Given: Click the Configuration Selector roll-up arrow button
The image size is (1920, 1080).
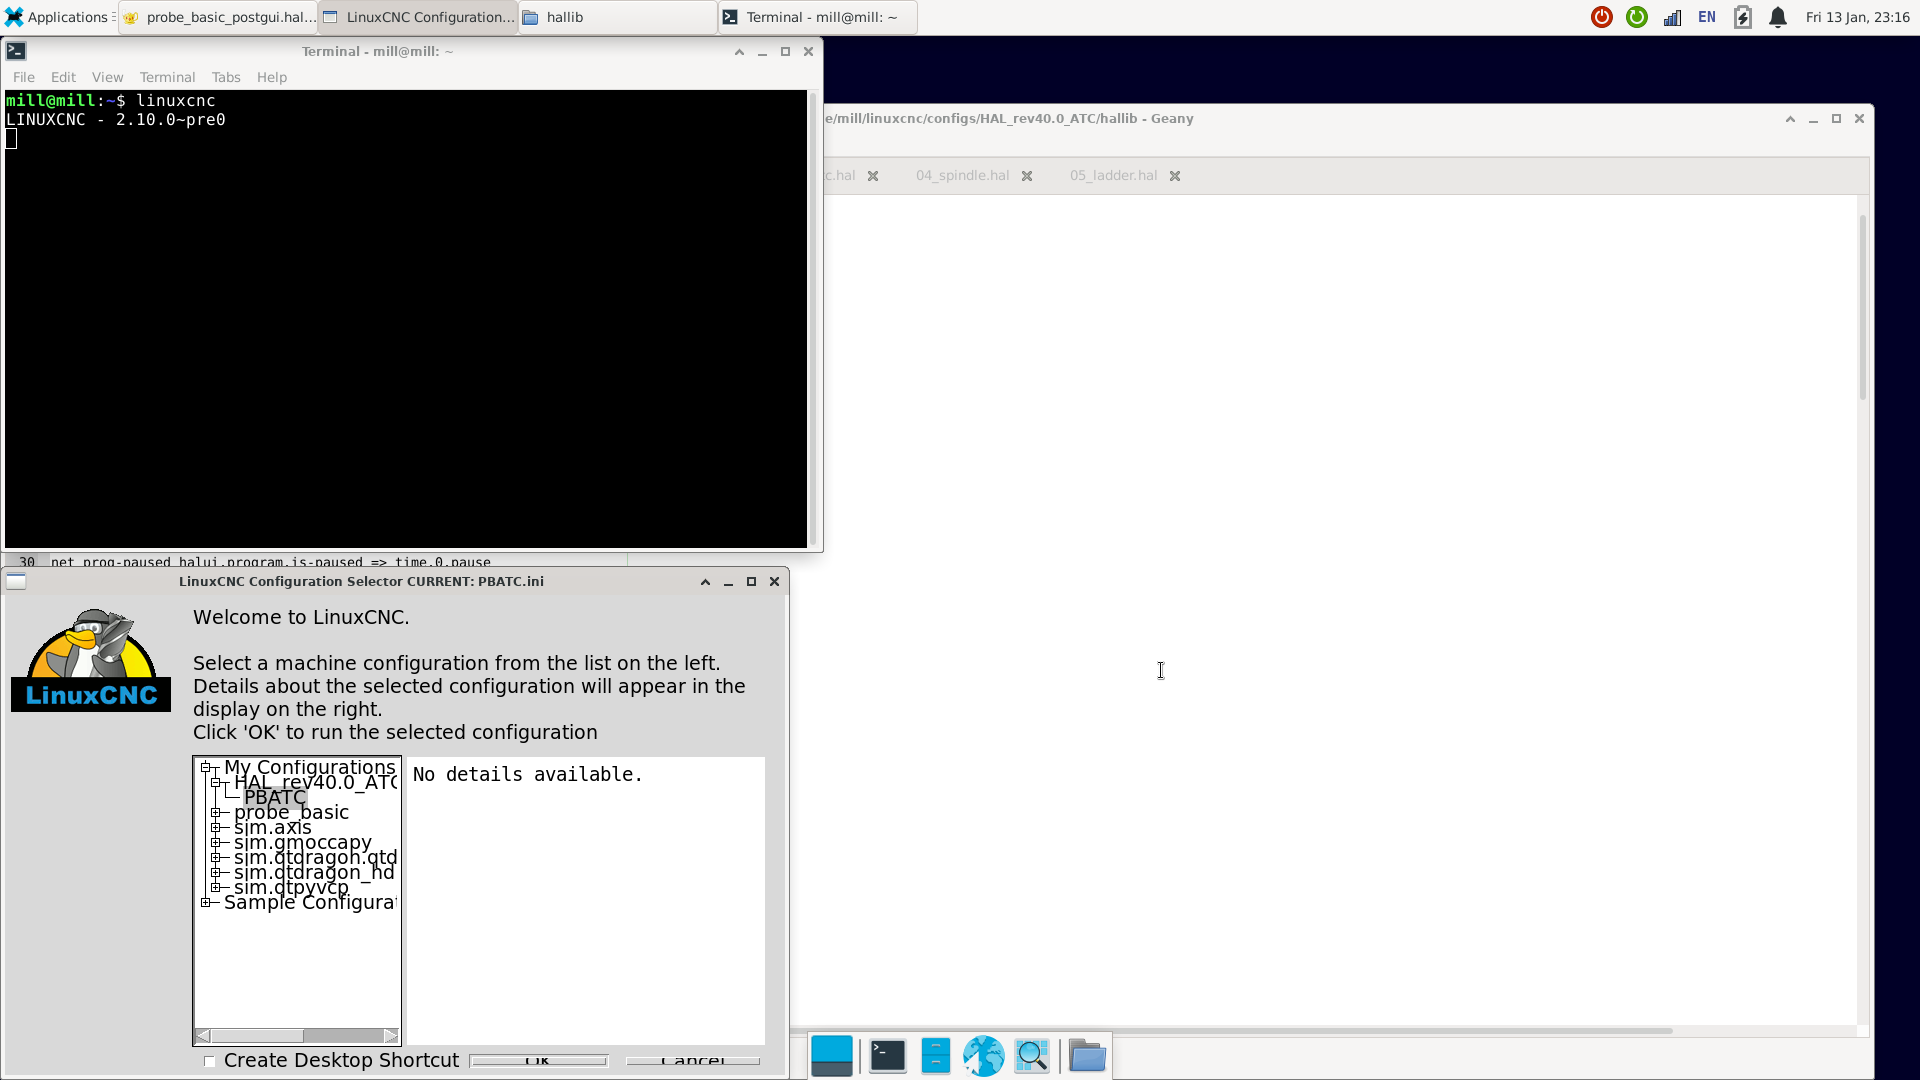Looking at the screenshot, I should click(x=705, y=582).
